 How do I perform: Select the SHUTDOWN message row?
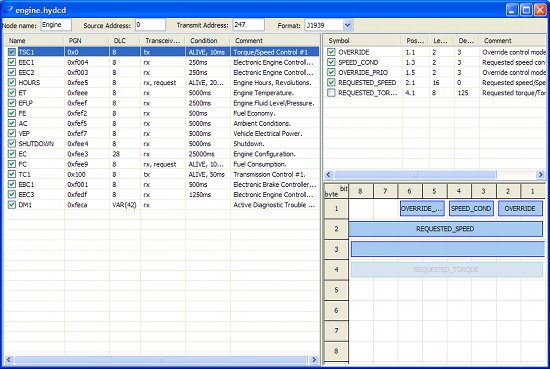[x=162, y=143]
